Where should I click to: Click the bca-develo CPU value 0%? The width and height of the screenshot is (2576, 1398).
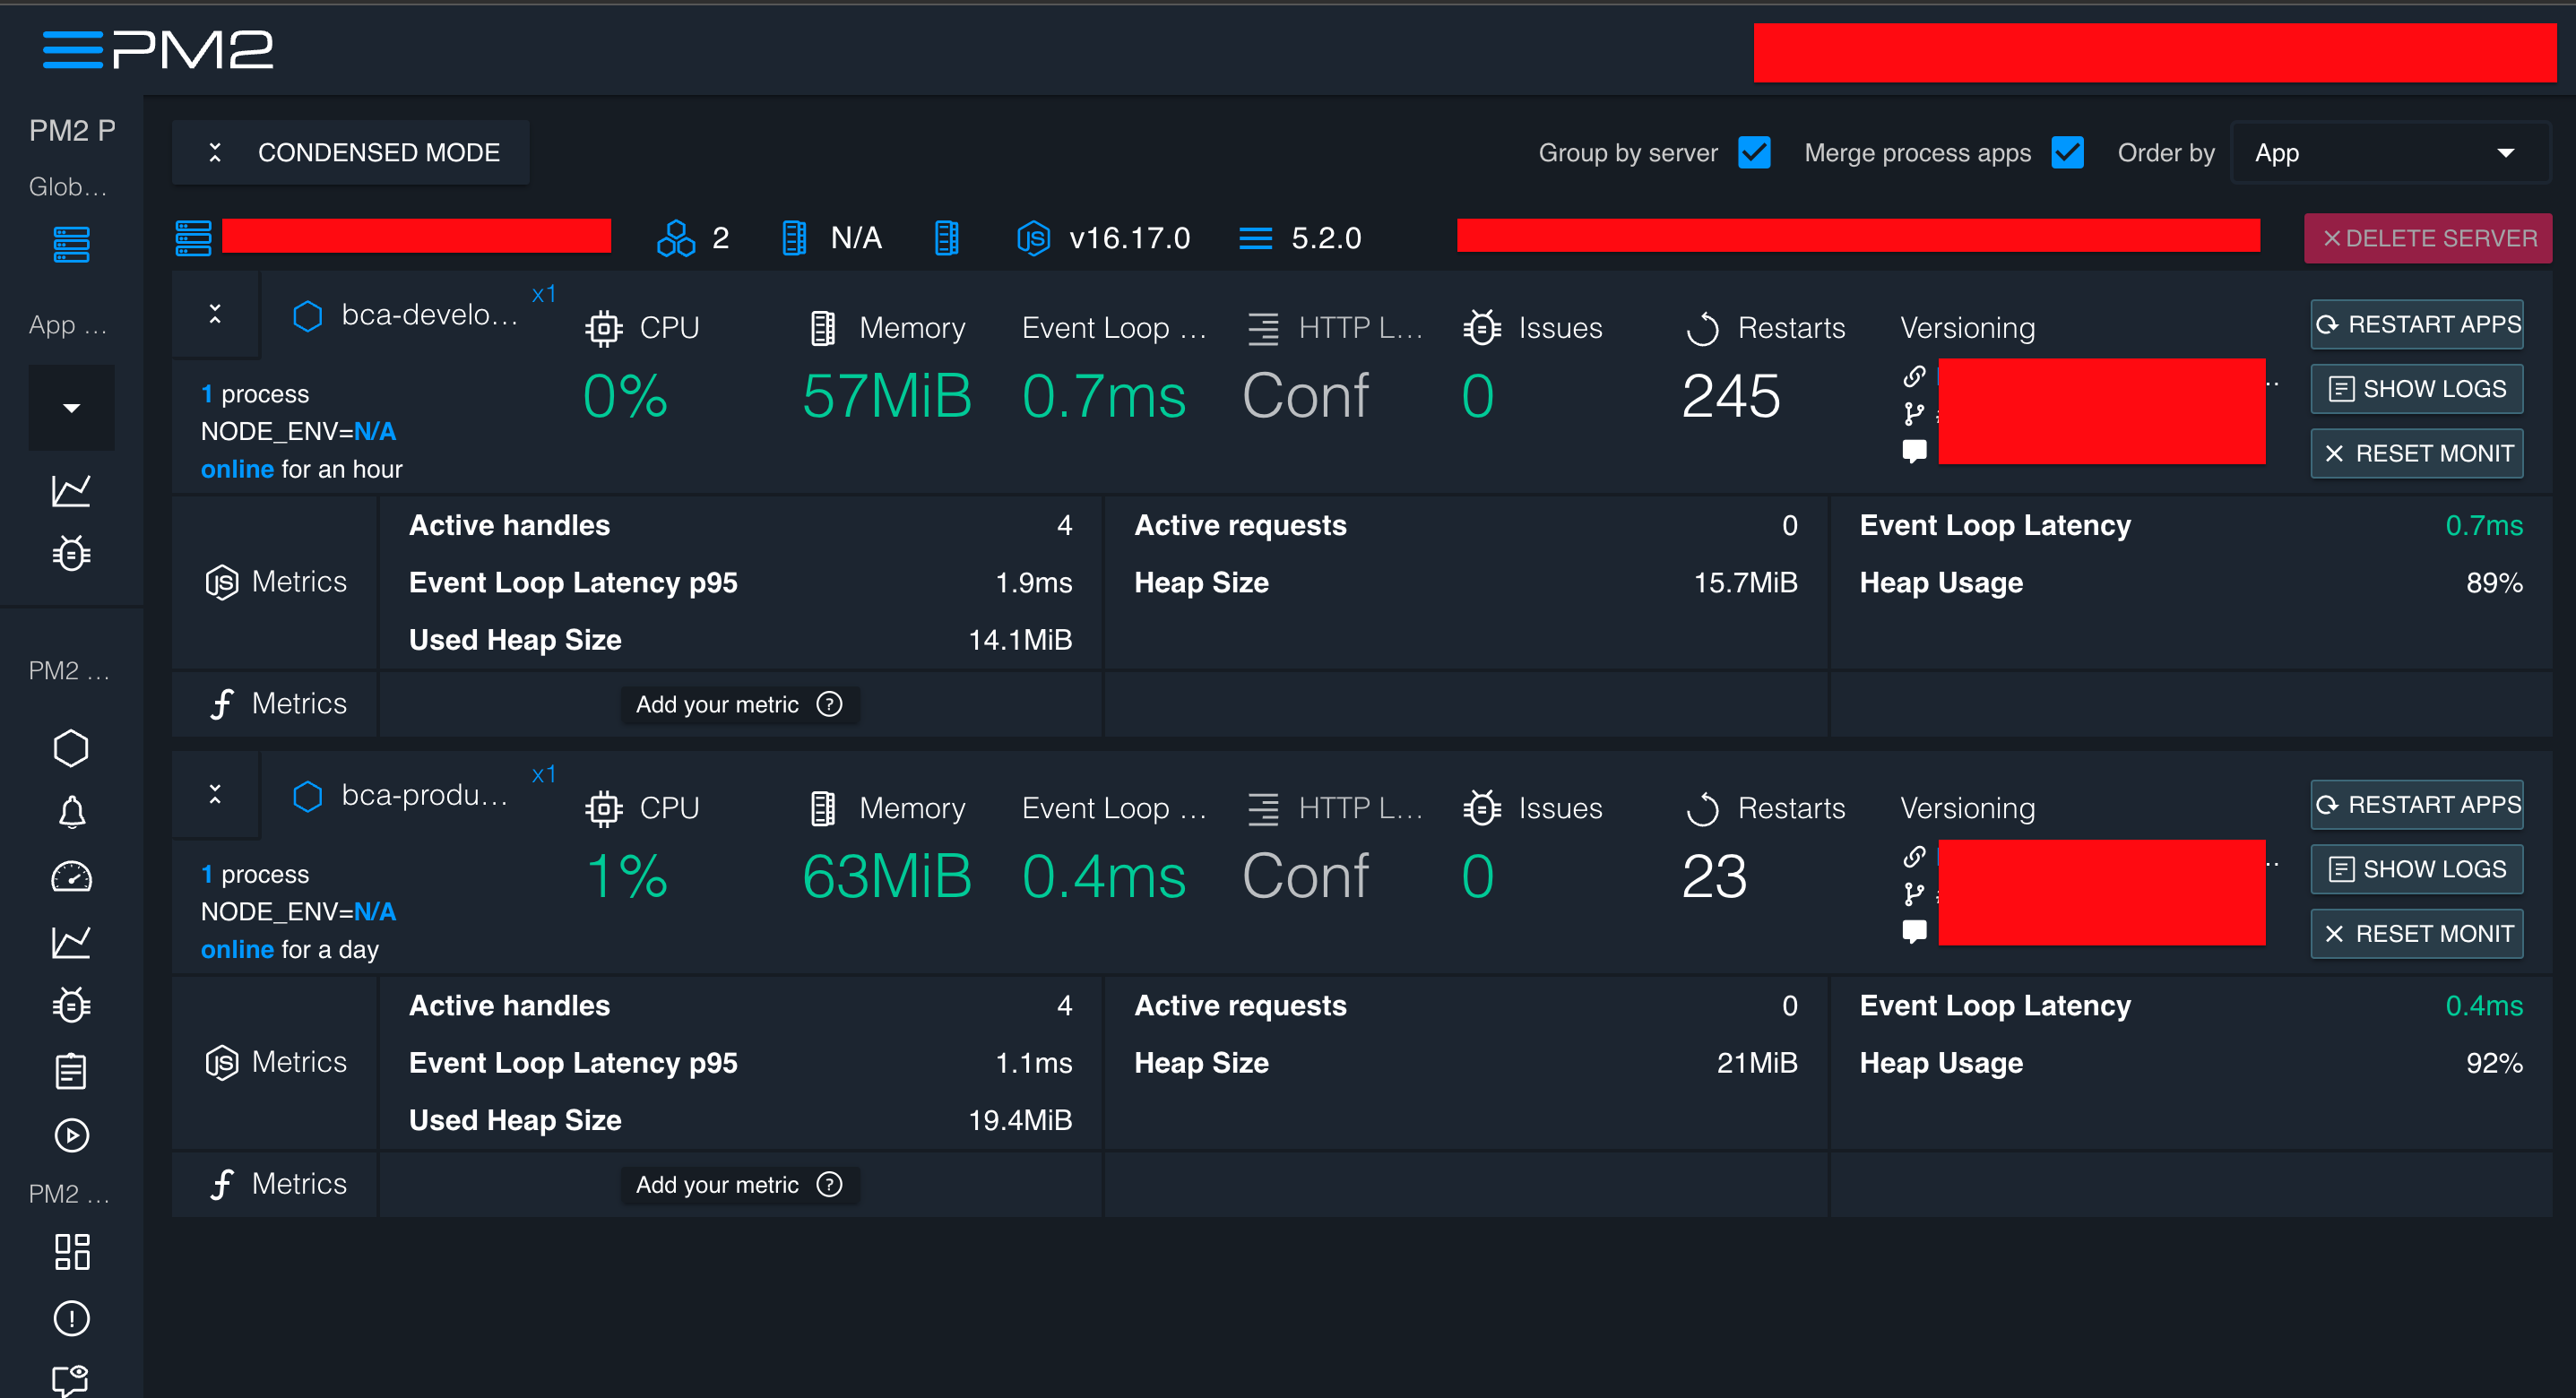click(x=626, y=396)
